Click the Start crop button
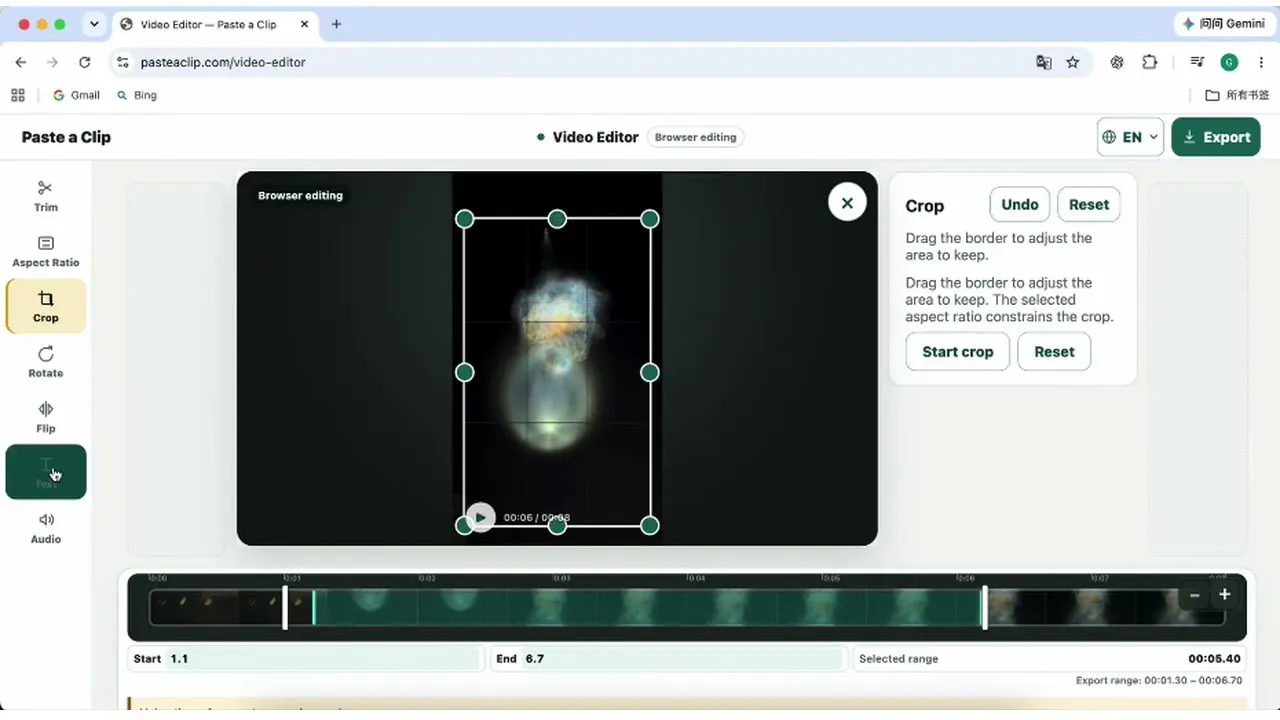Screen dimensions: 1280x720 (x=958, y=352)
